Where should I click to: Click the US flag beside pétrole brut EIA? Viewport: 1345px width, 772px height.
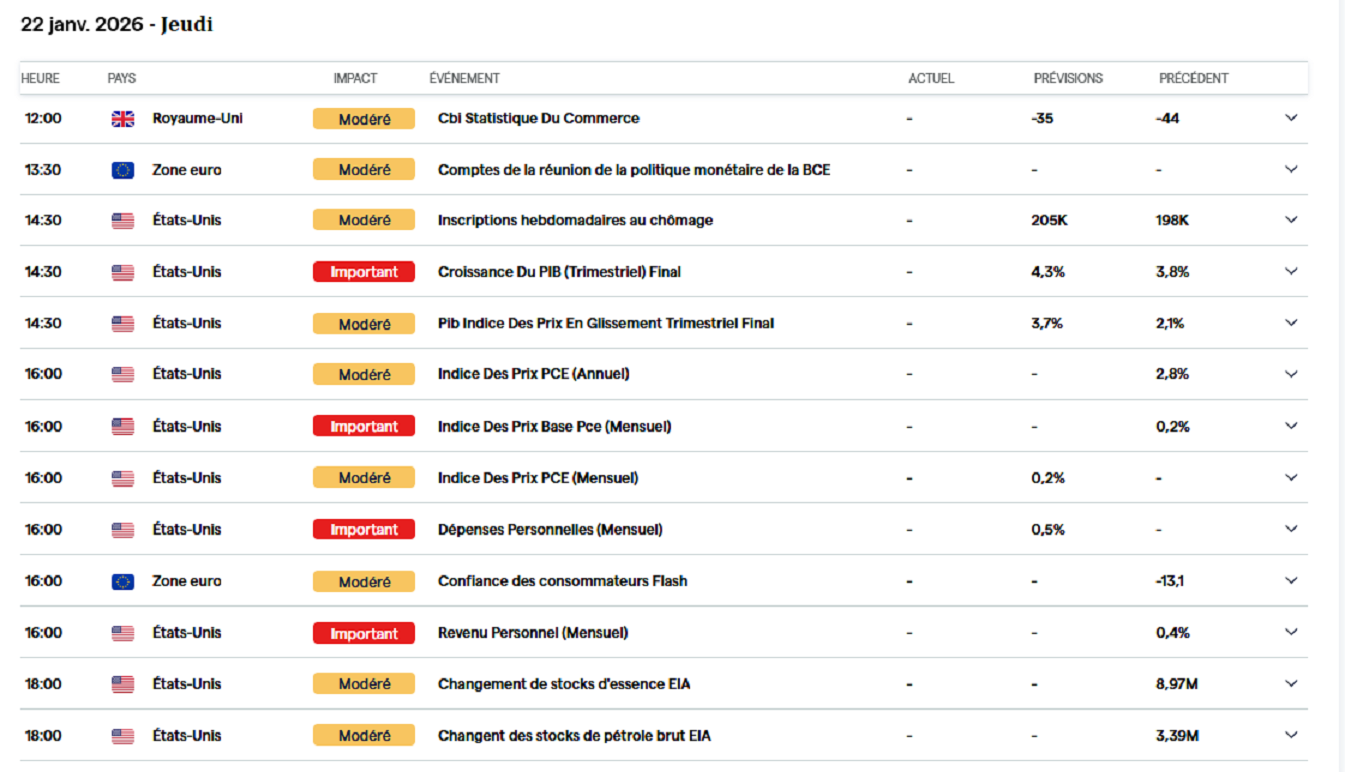(x=122, y=736)
